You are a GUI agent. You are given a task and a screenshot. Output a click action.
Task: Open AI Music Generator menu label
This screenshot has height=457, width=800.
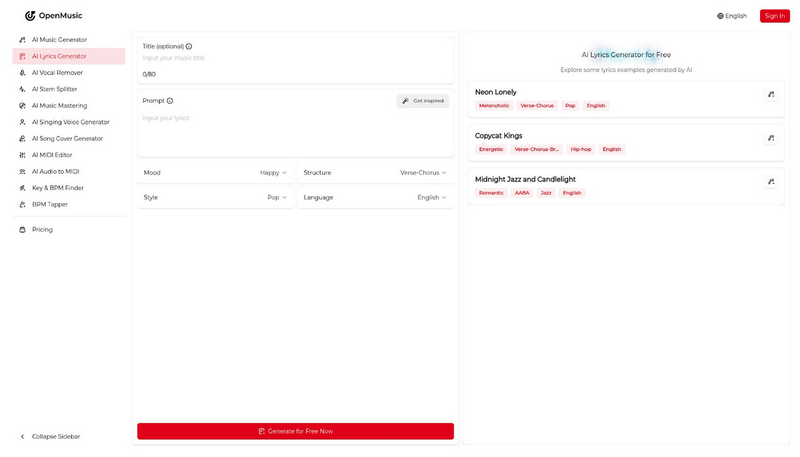coord(59,40)
